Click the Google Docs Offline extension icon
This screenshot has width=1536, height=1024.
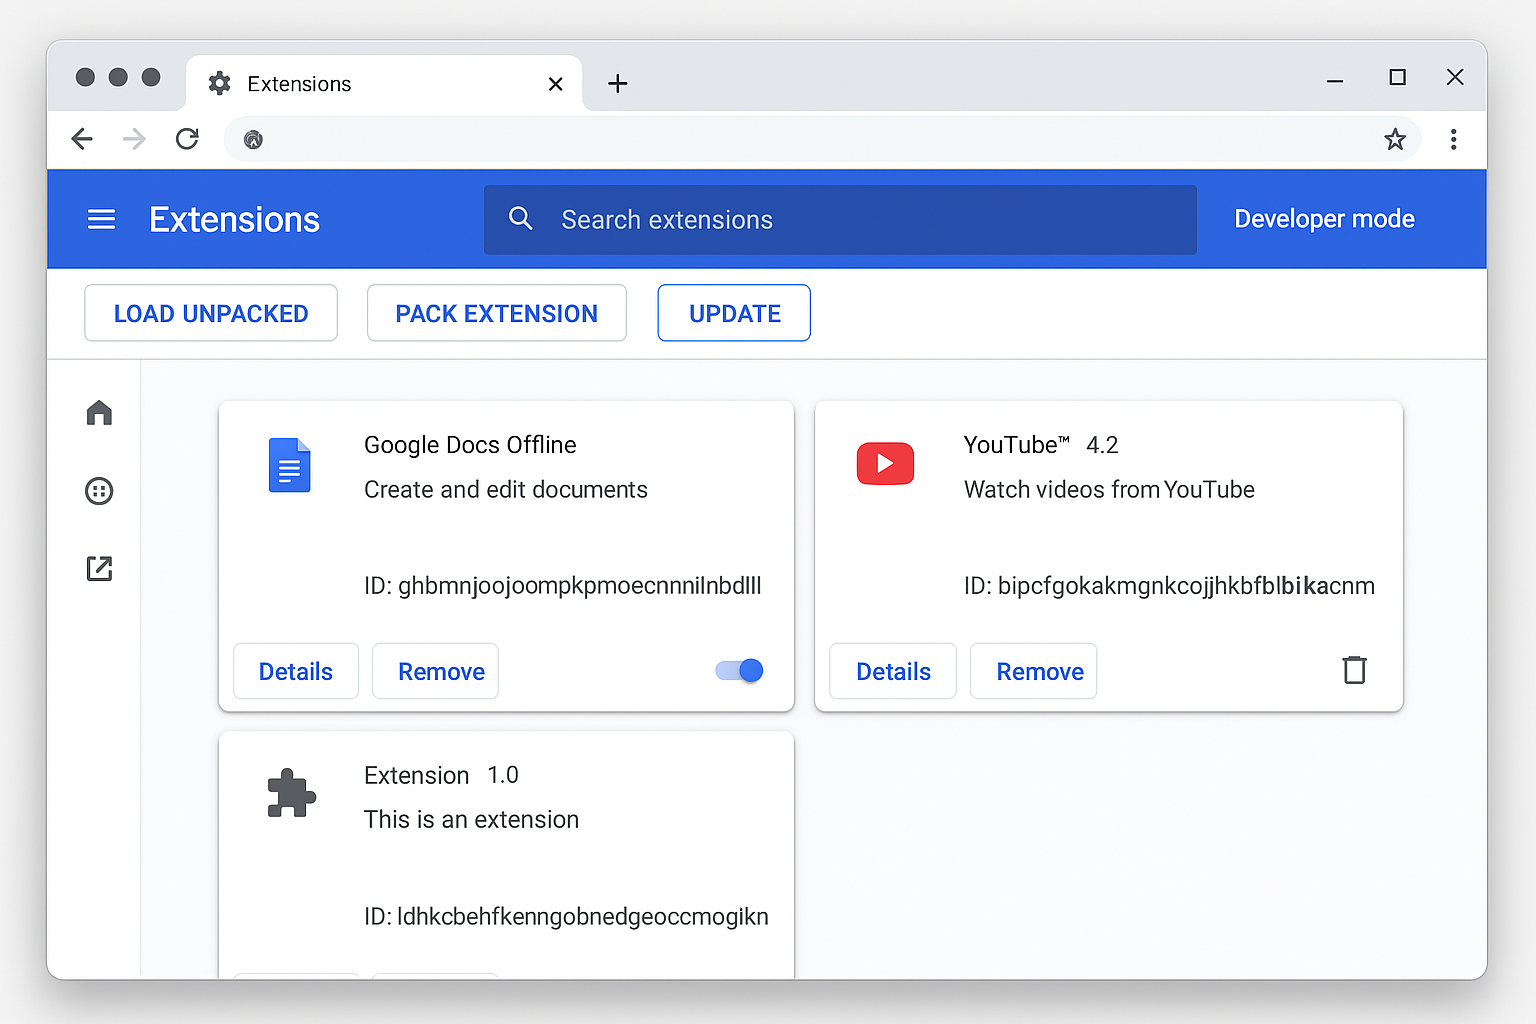coord(289,464)
